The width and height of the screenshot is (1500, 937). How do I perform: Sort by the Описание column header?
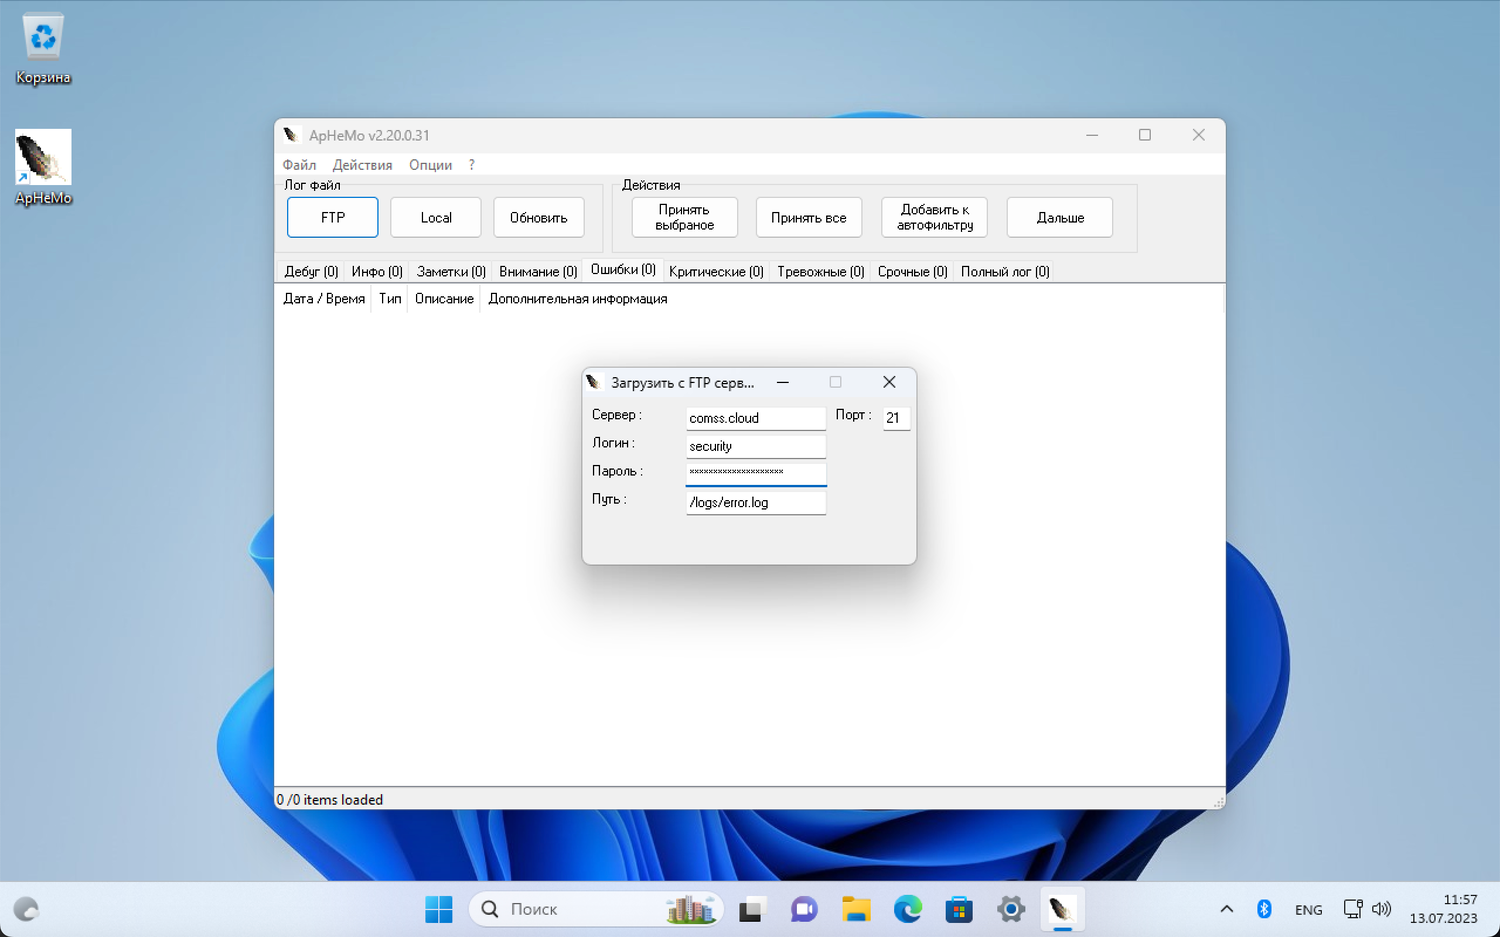[444, 299]
